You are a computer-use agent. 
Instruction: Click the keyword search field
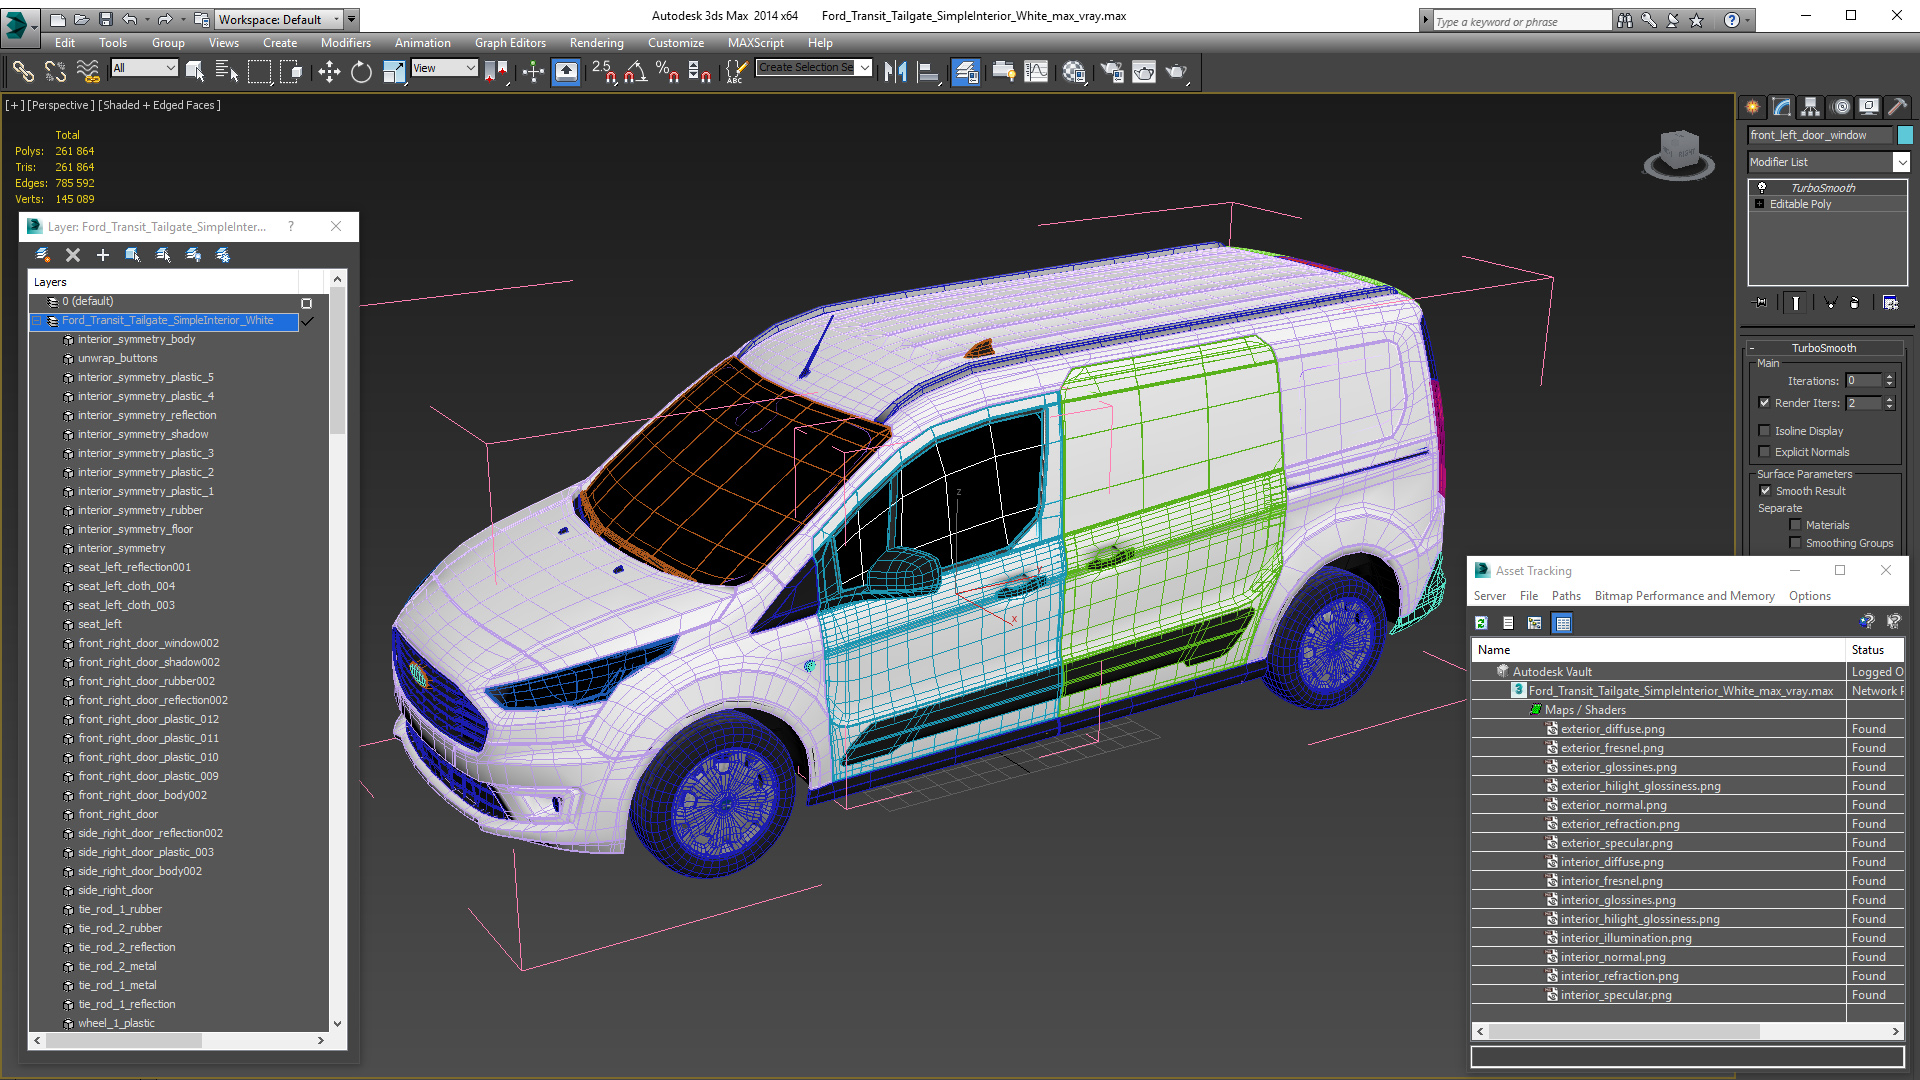[x=1522, y=21]
